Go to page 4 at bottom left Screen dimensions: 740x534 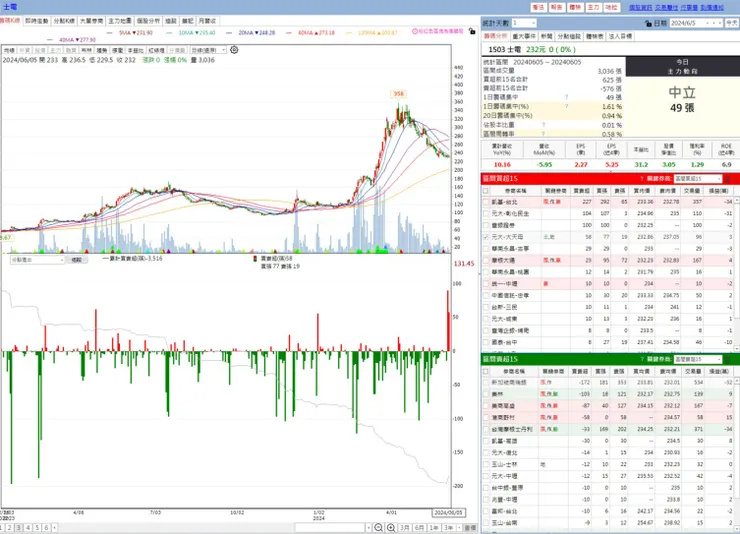28,528
